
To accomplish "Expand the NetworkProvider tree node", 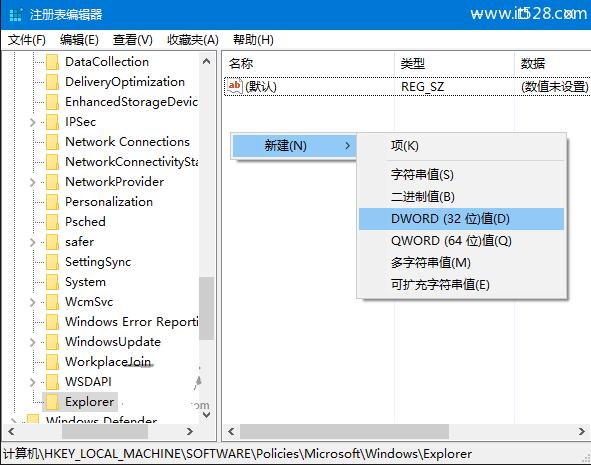I will pos(33,182).
